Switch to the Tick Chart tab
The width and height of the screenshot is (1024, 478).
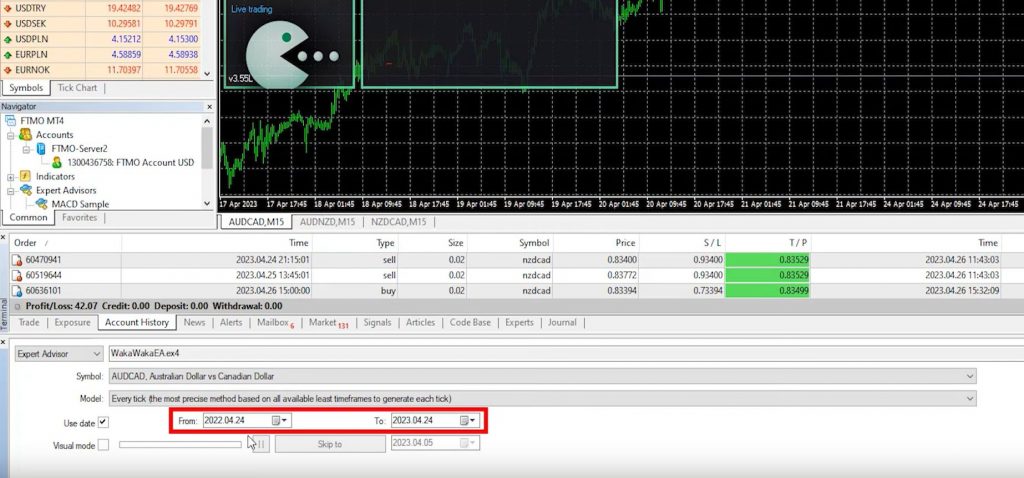pos(77,88)
